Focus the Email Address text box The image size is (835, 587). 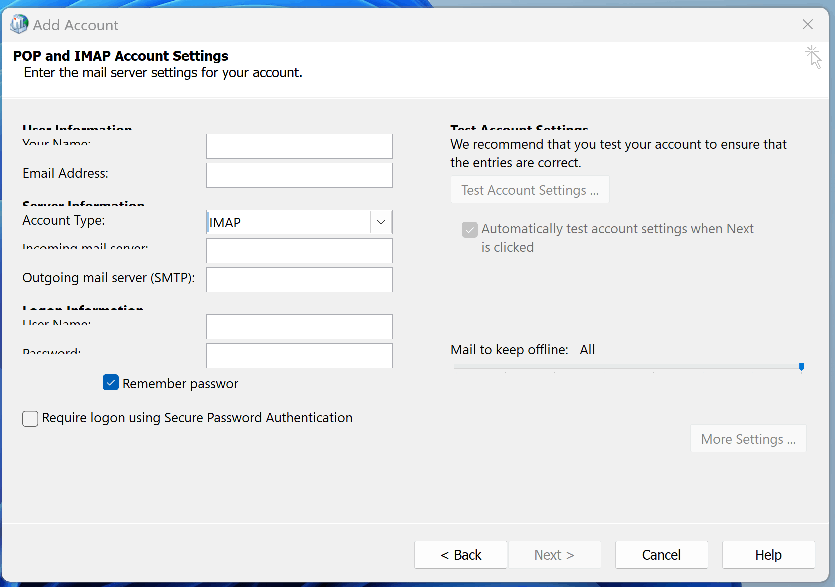tap(299, 175)
